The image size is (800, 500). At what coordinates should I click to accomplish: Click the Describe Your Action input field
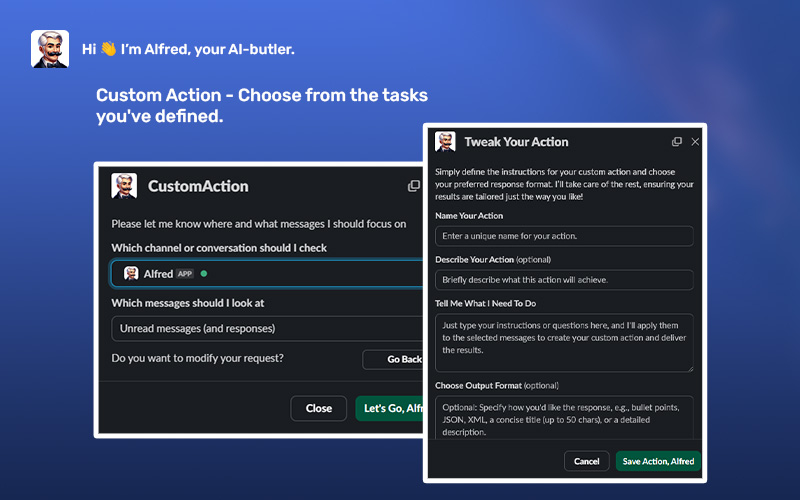pos(564,280)
